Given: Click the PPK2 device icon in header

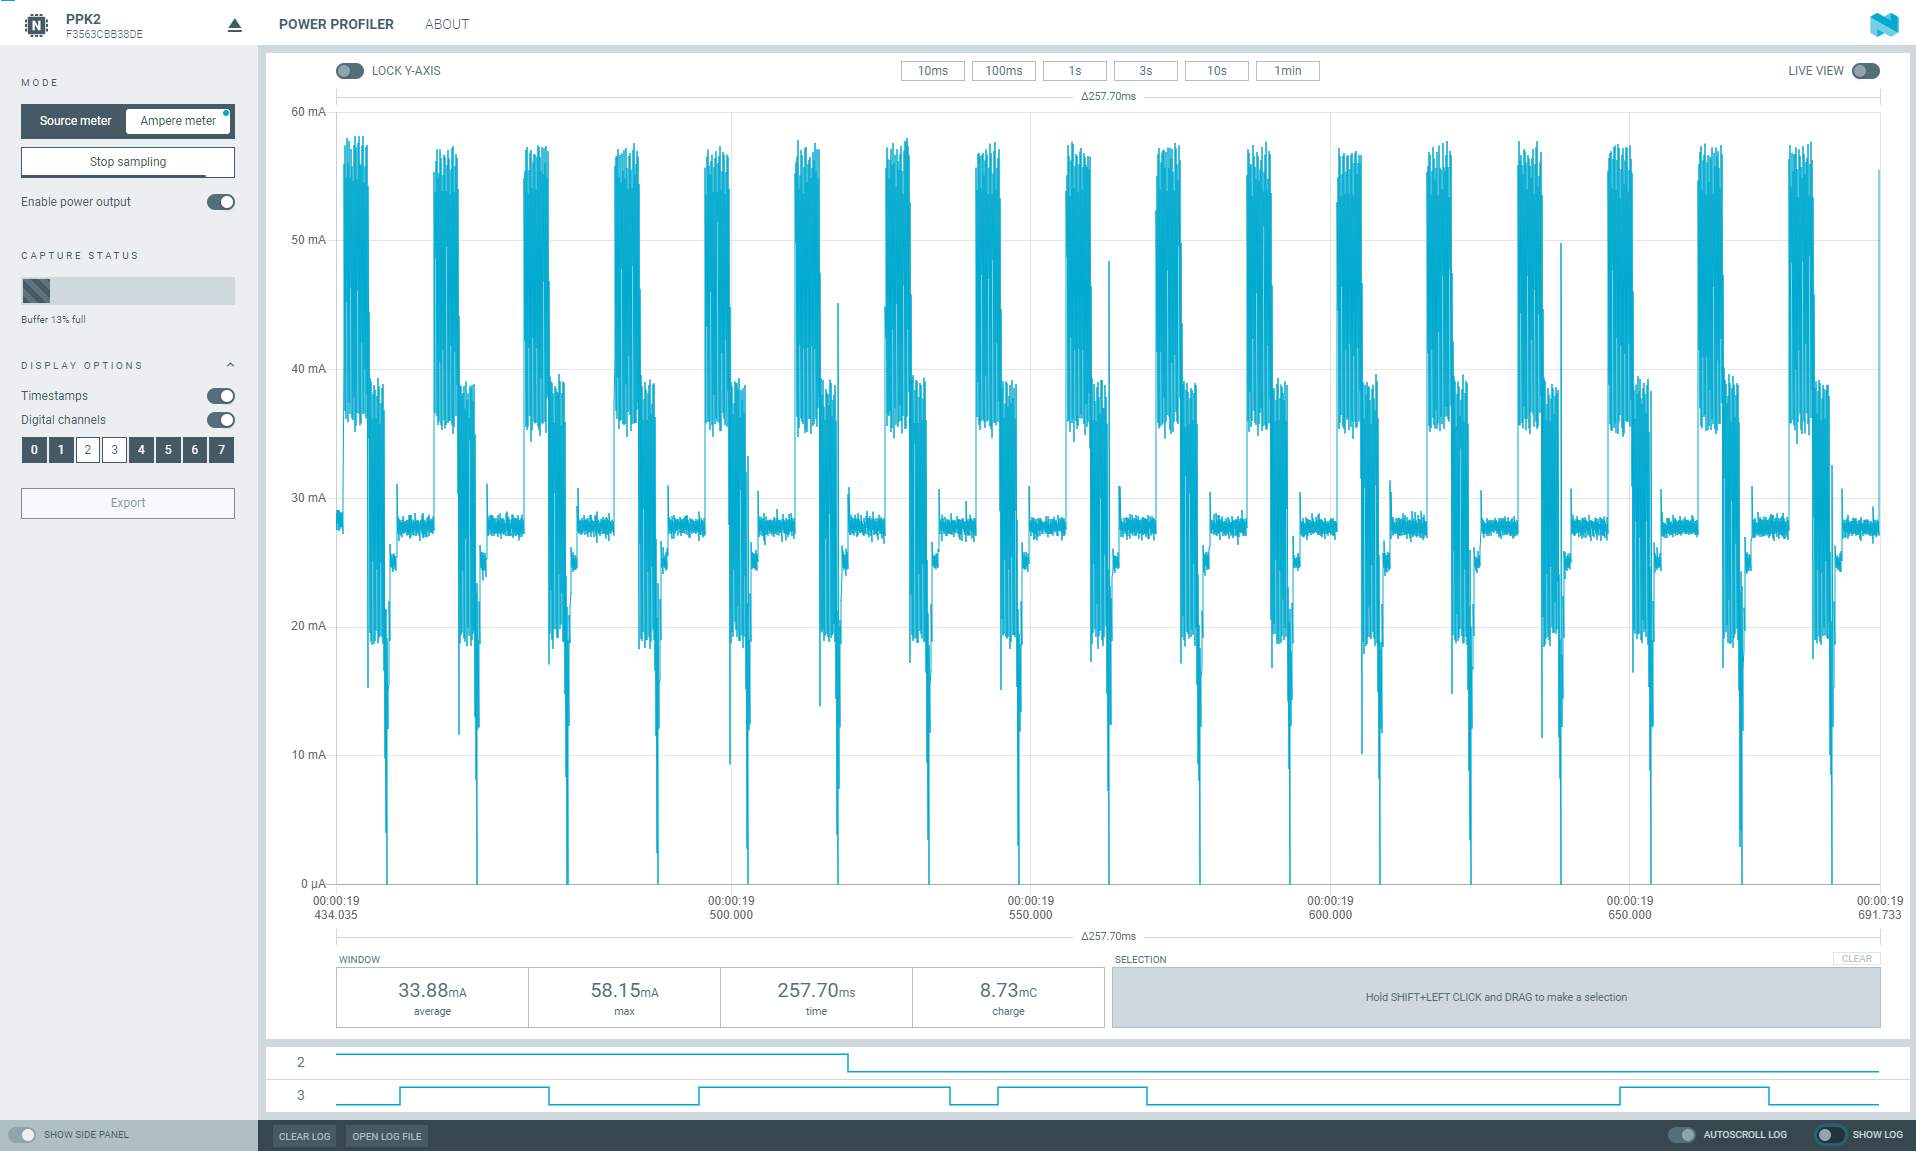Looking at the screenshot, I should [x=38, y=24].
